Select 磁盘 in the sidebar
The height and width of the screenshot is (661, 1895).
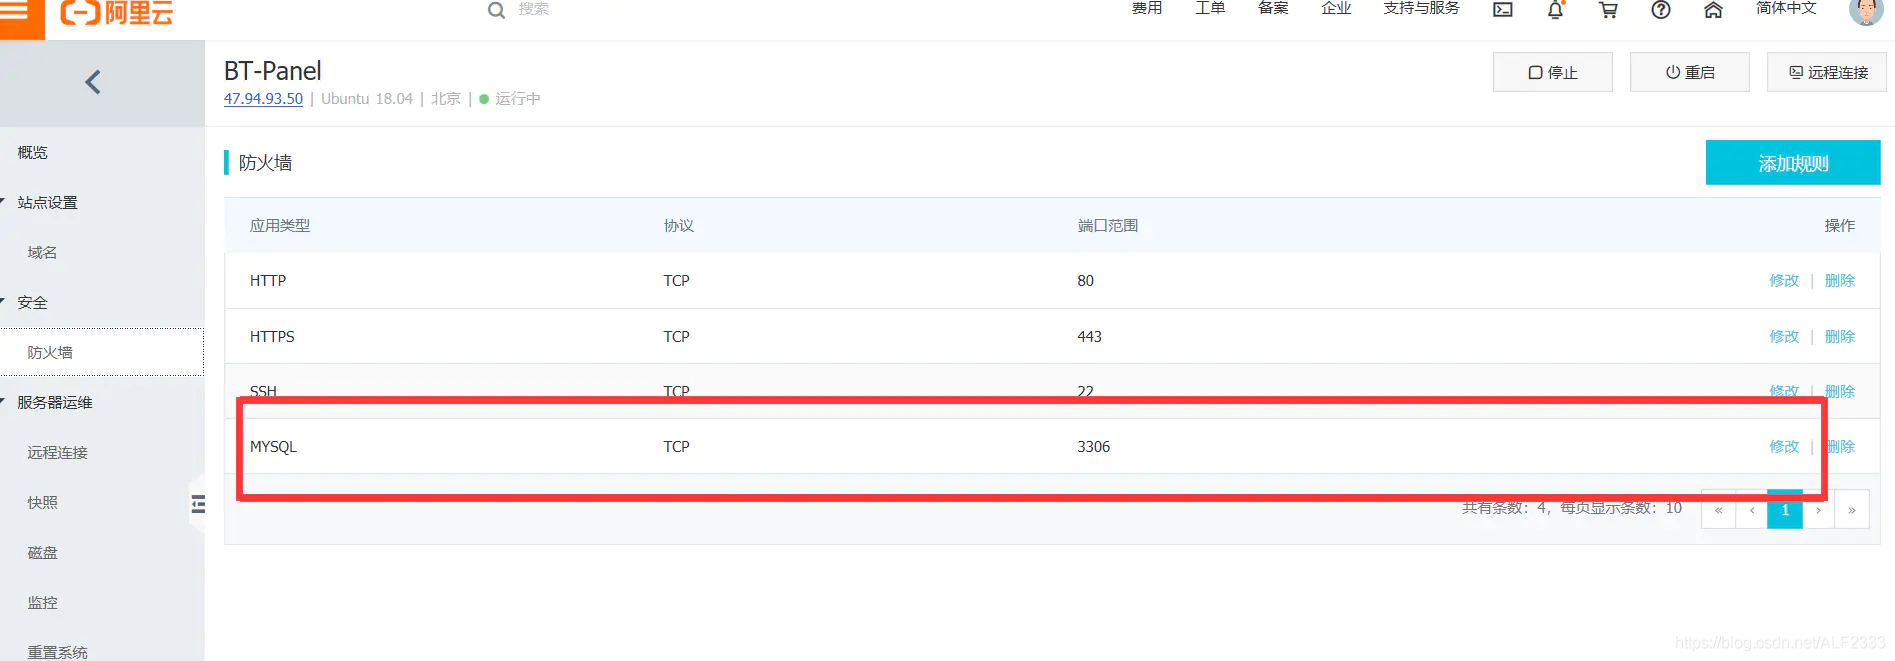(42, 552)
